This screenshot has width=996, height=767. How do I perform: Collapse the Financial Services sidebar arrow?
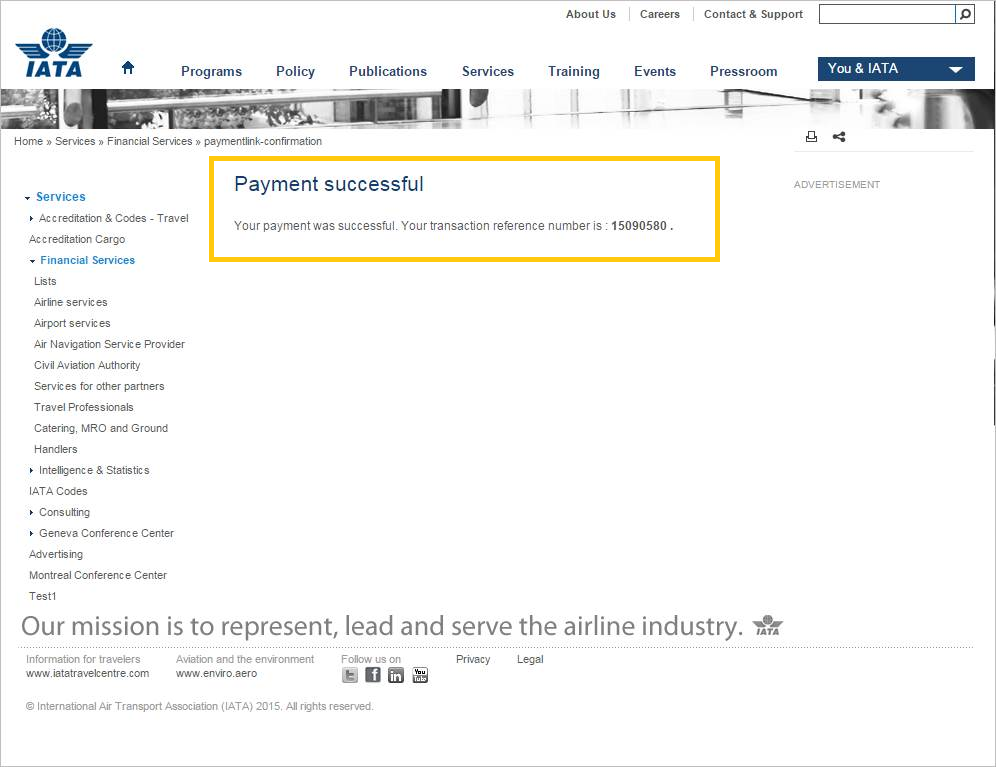coord(32,261)
